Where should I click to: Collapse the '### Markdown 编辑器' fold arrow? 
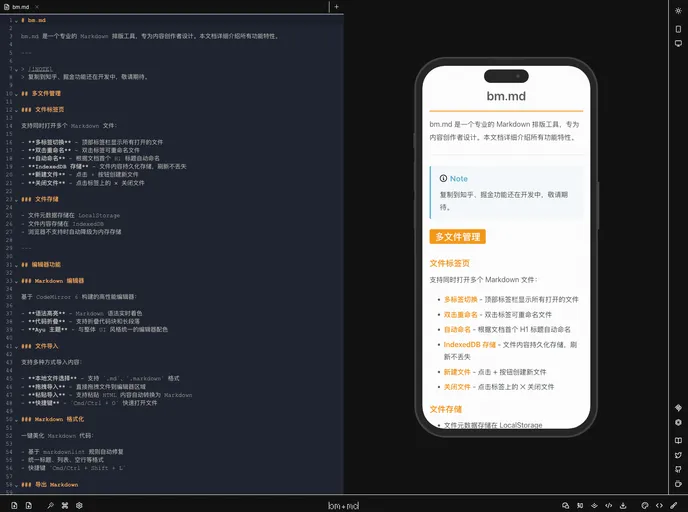tap(16, 281)
